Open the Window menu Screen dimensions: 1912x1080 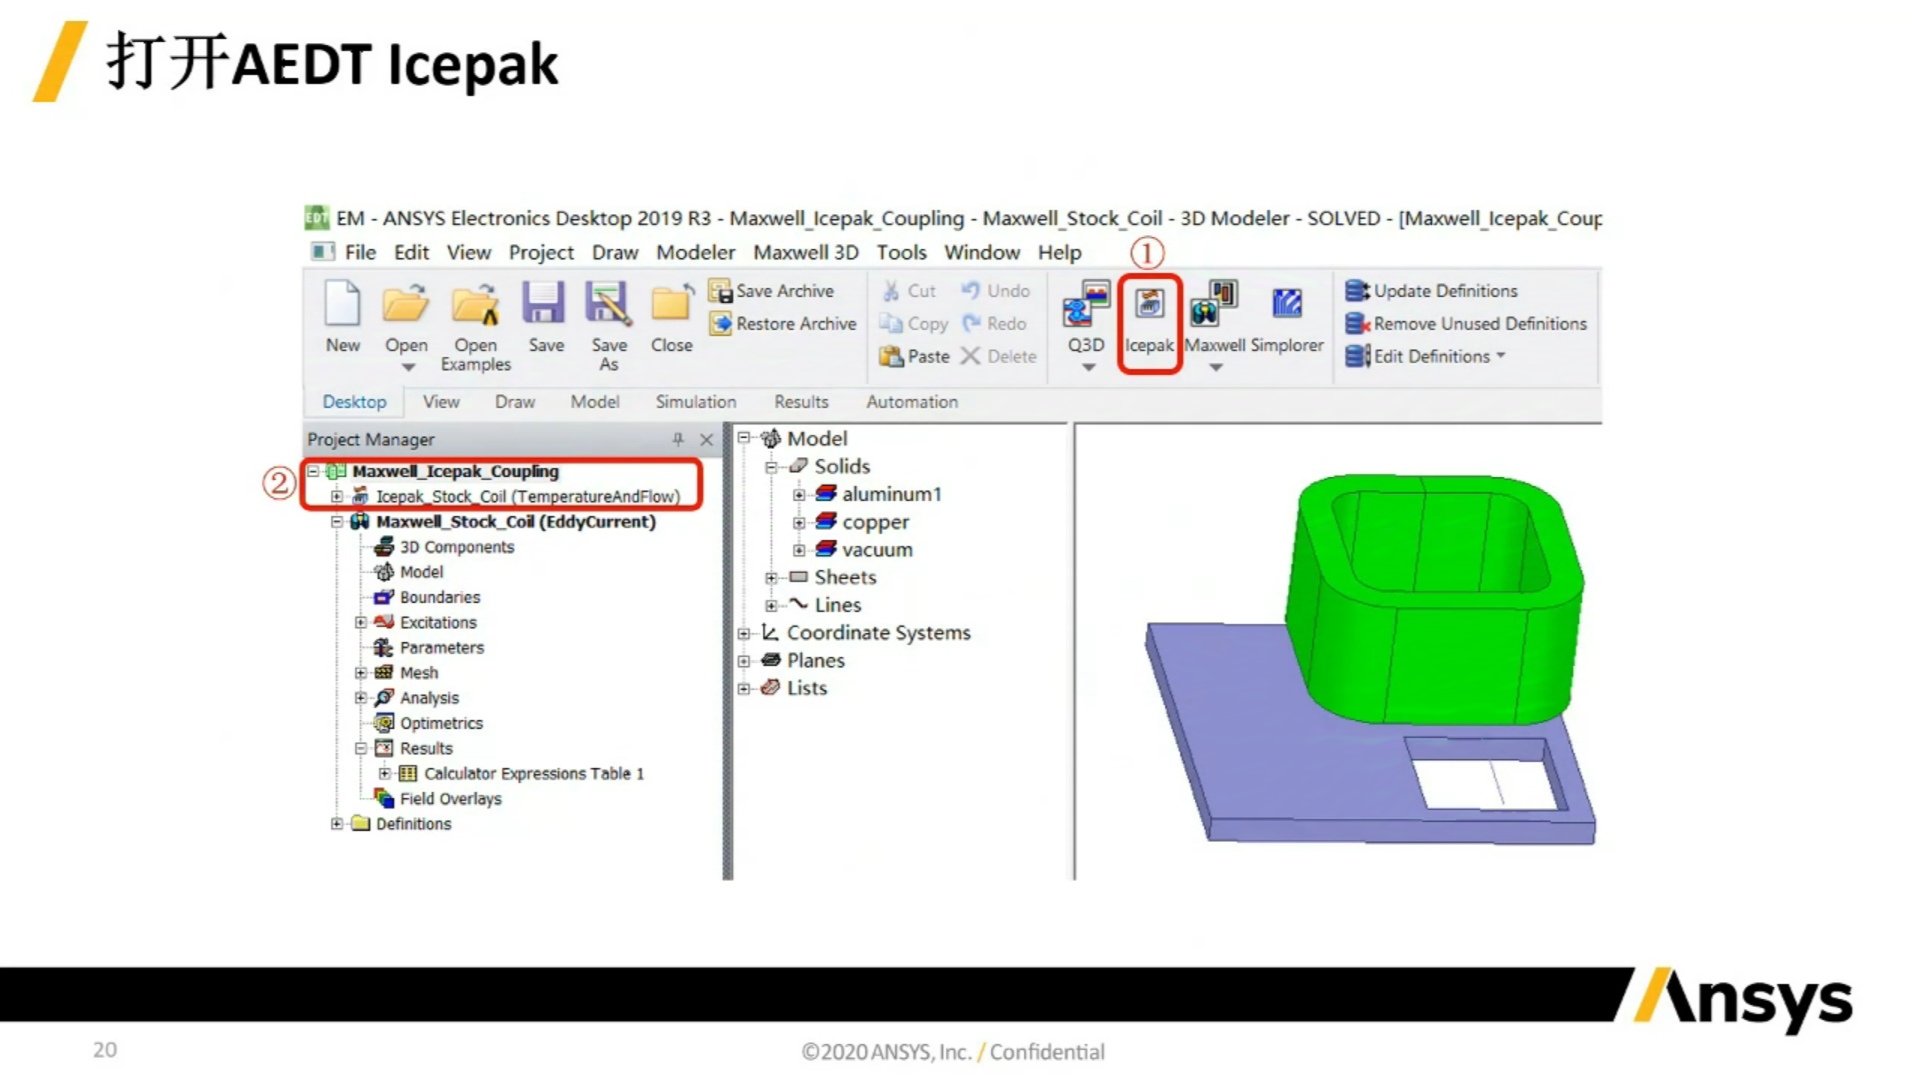coord(982,253)
